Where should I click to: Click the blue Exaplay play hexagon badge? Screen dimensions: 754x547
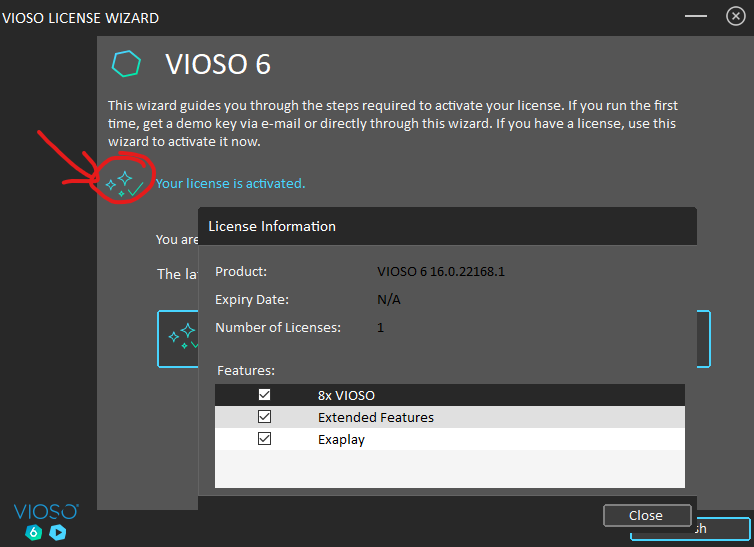click(58, 532)
